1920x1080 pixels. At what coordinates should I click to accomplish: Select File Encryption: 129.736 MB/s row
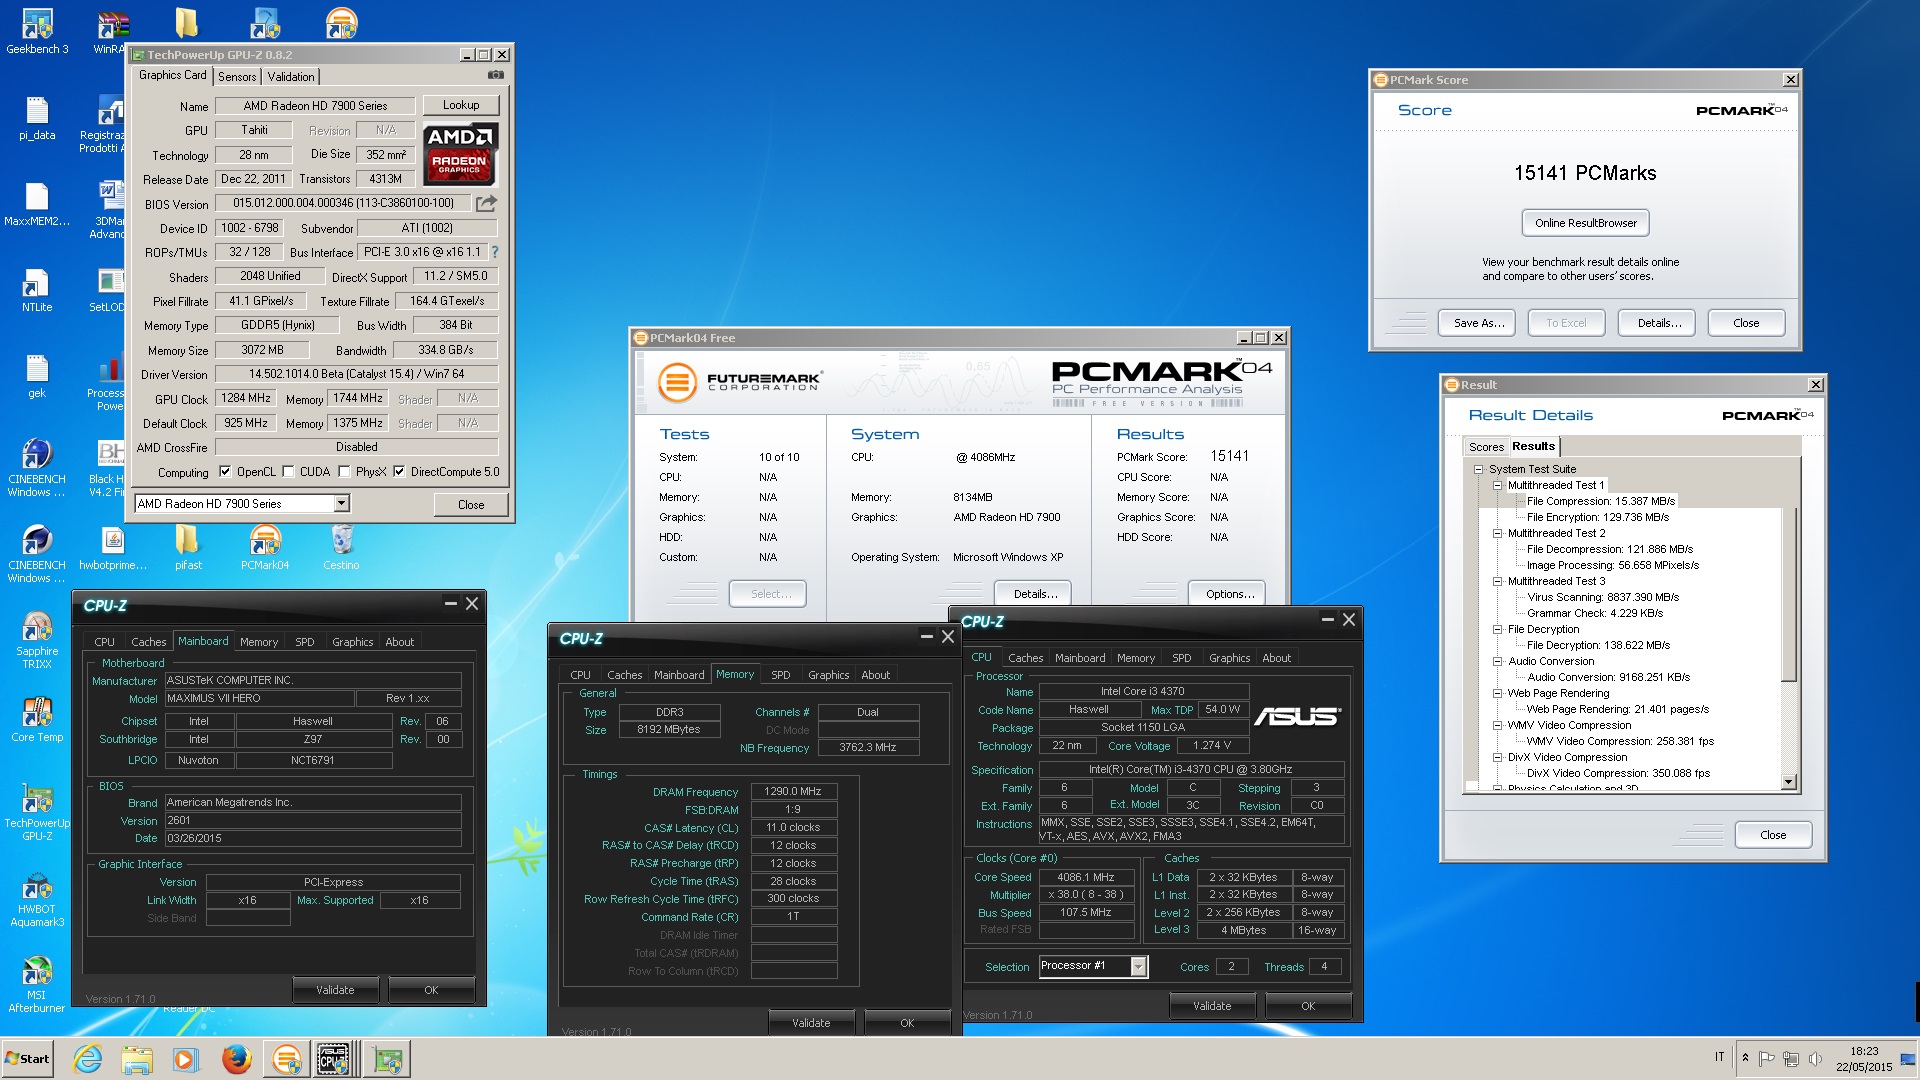[1597, 517]
